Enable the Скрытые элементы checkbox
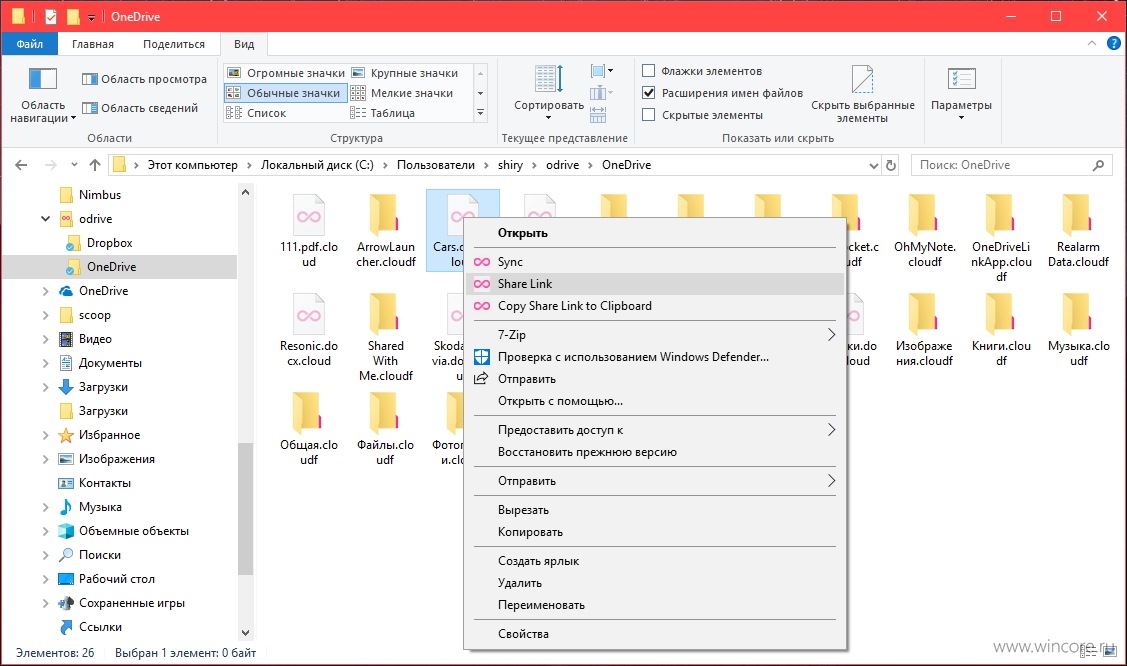Viewport: 1127px width, 666px height. click(x=648, y=115)
